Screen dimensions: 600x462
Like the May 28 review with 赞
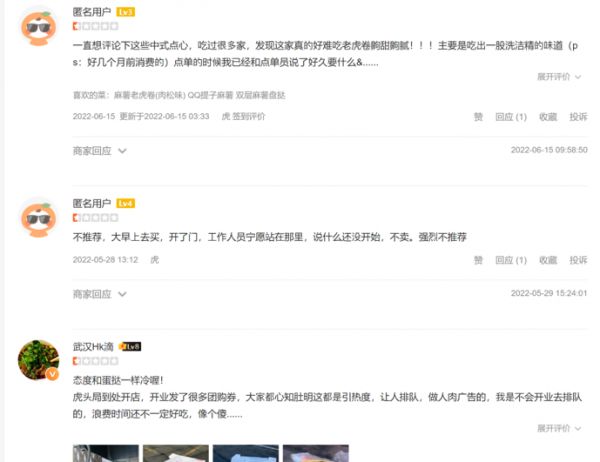click(x=478, y=260)
